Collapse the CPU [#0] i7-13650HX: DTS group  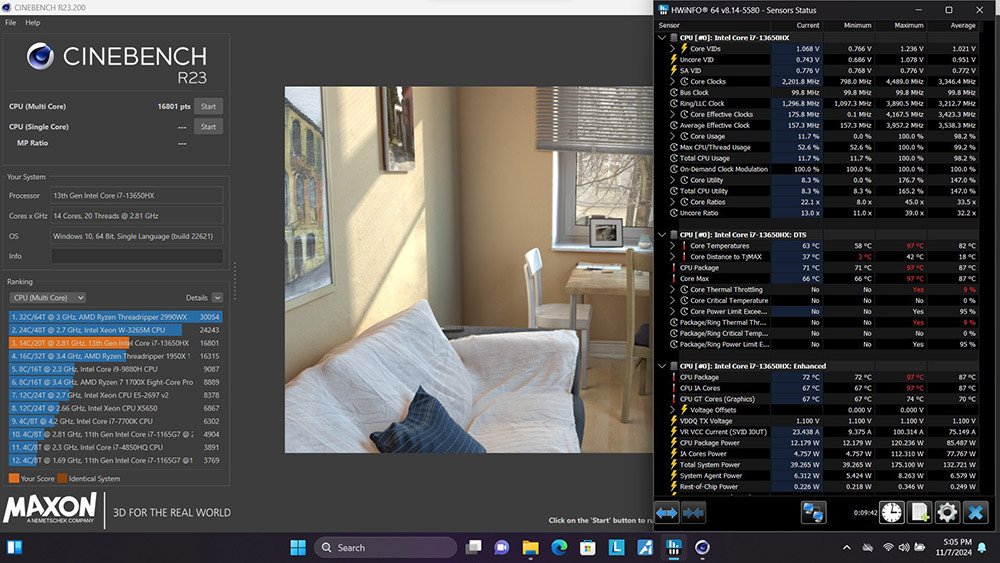(x=661, y=235)
